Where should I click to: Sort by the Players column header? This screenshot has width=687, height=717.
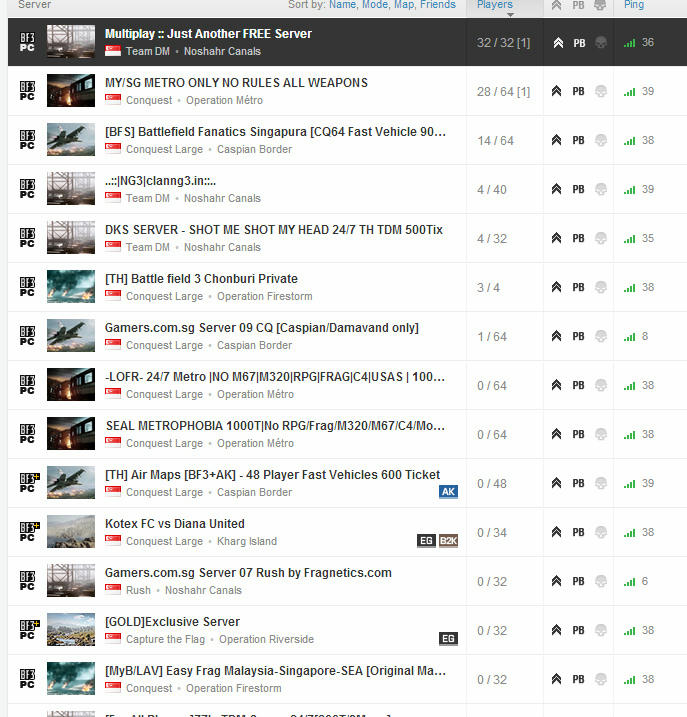tap(495, 5)
